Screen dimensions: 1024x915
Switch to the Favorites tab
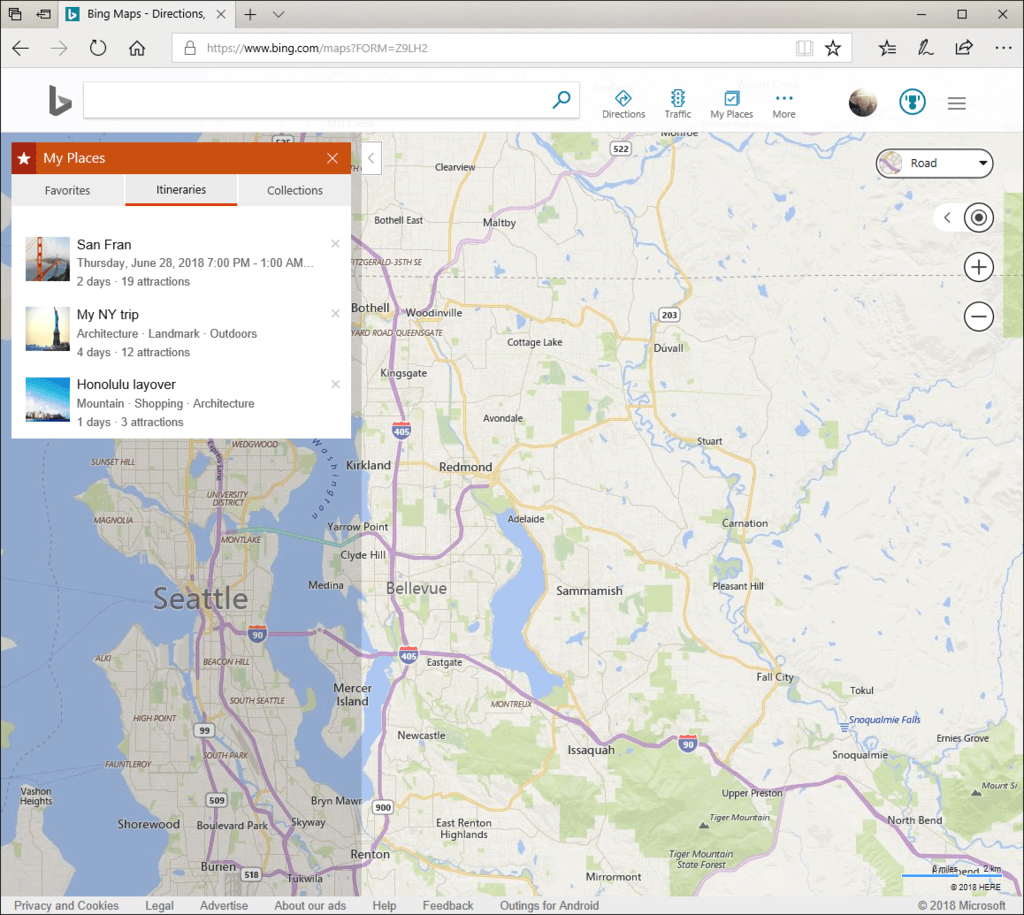point(67,190)
